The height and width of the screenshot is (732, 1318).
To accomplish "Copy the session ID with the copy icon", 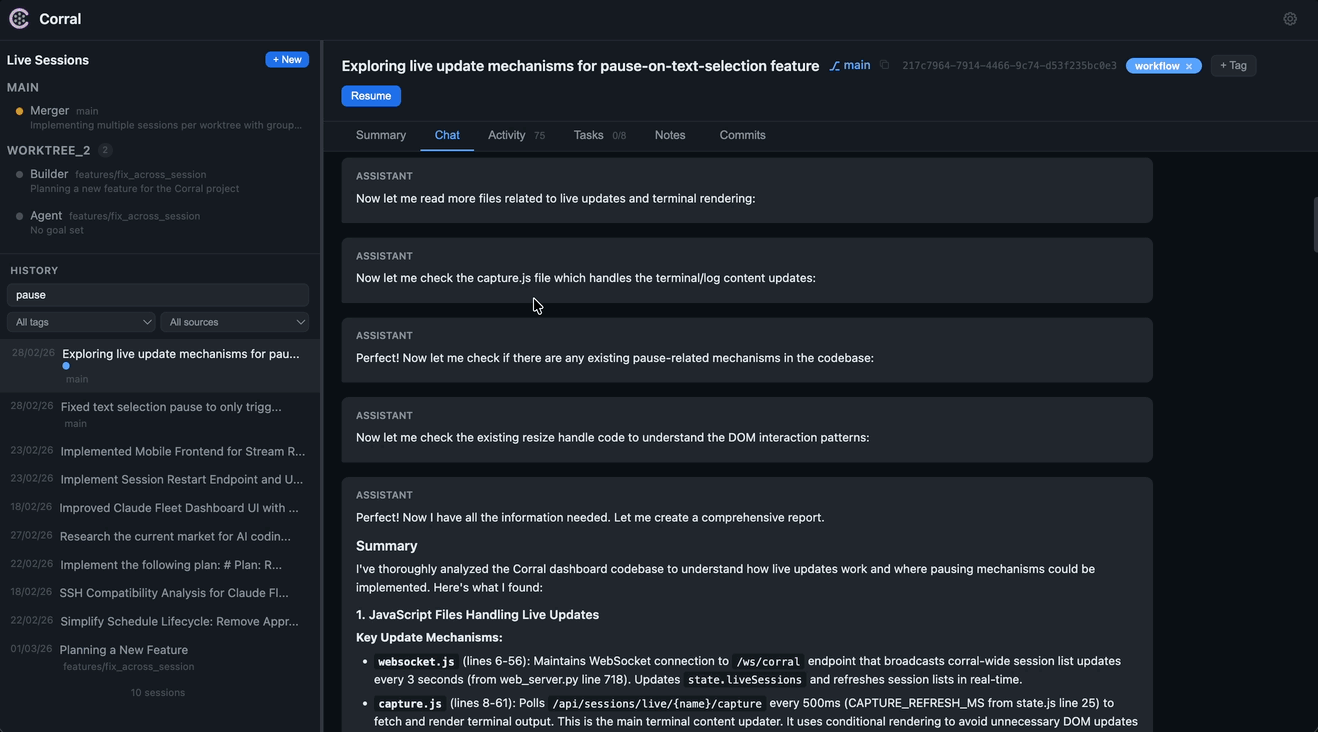I will click(884, 65).
